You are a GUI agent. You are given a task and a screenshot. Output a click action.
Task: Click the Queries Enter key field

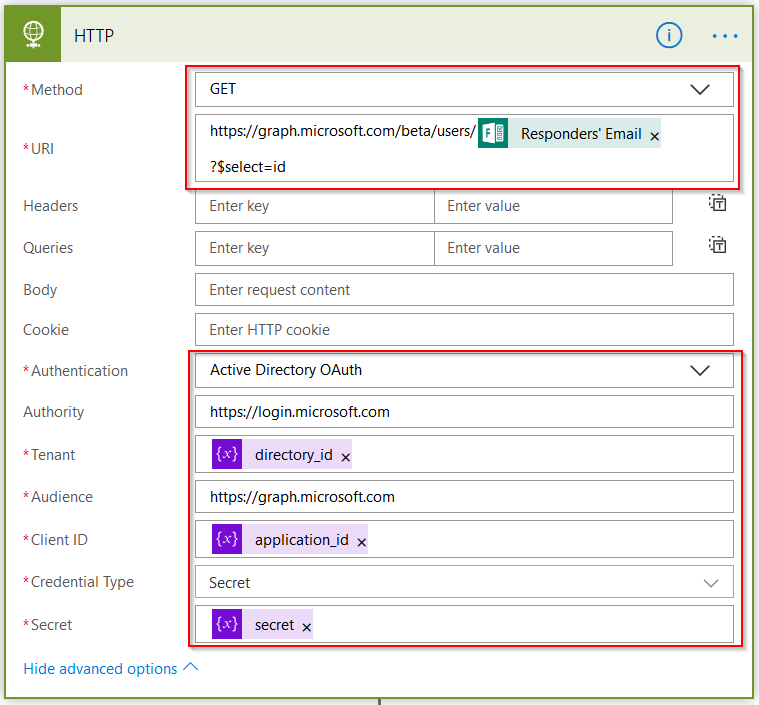[x=315, y=248]
